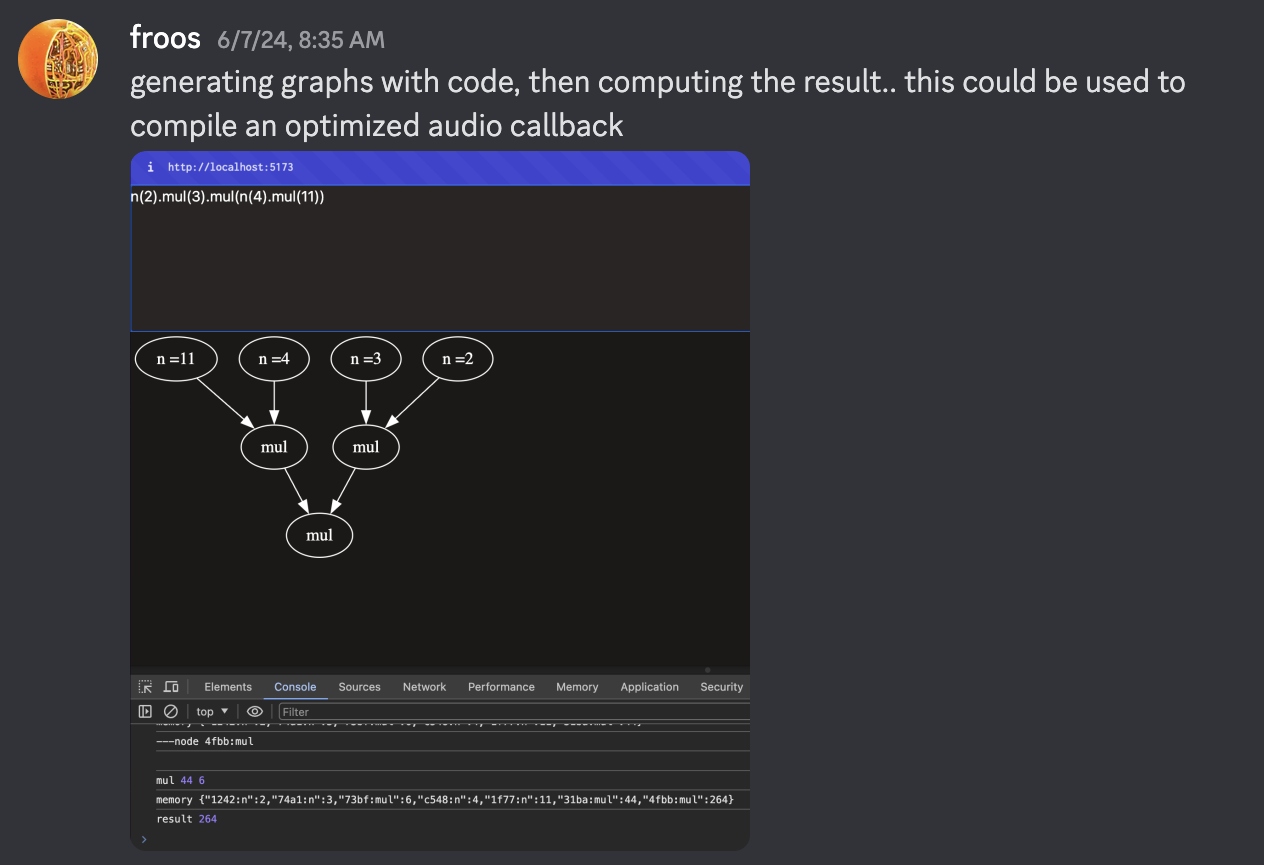The width and height of the screenshot is (1264, 865).
Task: Click the inspect element picker icon
Action: 146,687
